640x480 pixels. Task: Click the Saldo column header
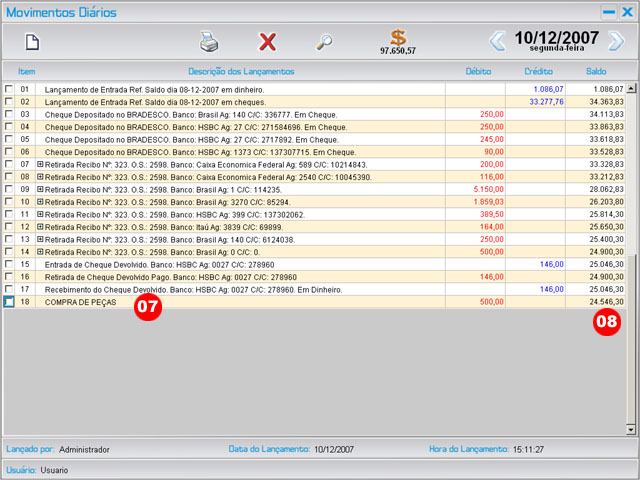click(596, 72)
